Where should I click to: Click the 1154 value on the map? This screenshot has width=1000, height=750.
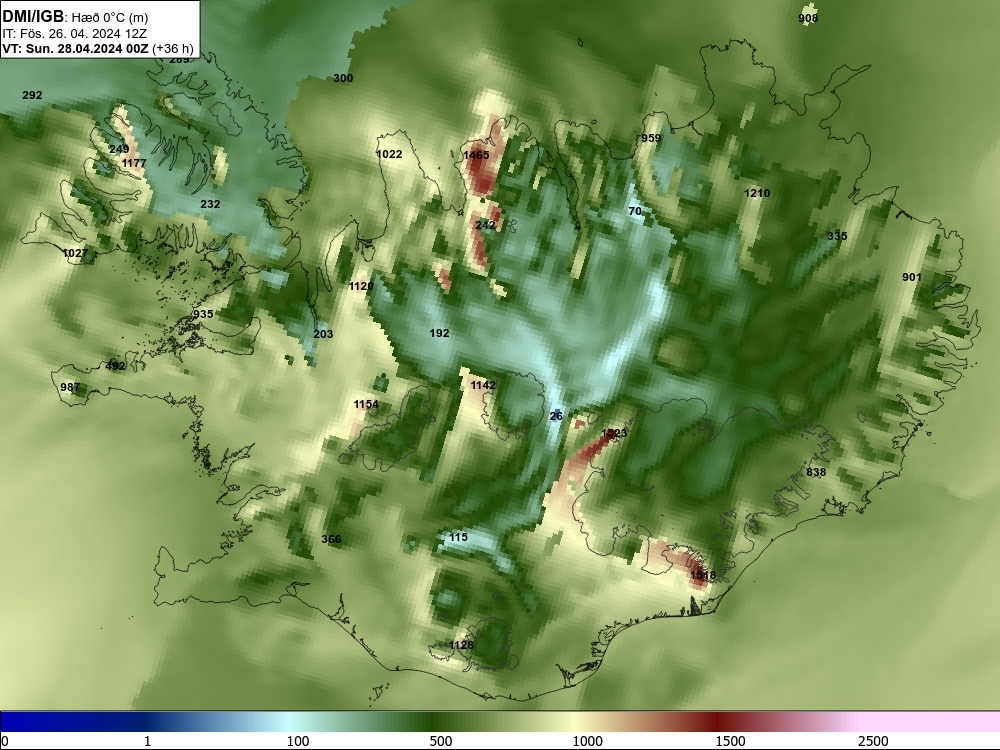[366, 404]
